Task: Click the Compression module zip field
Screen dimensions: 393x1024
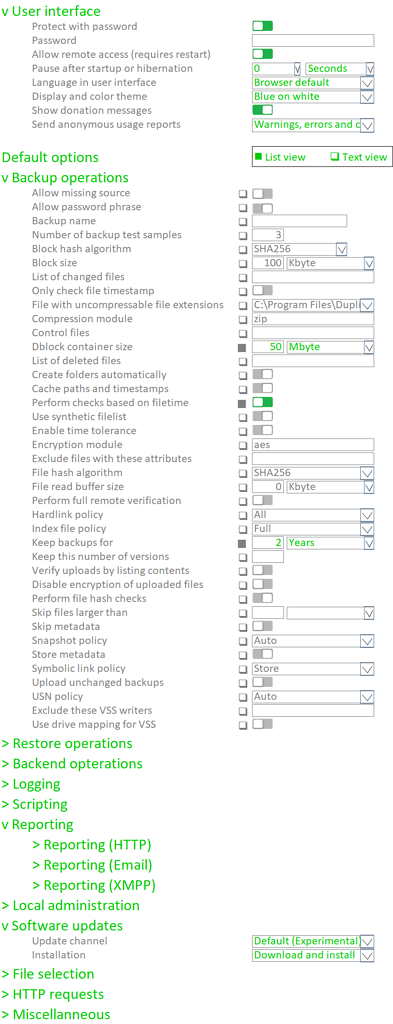Action: click(x=313, y=319)
